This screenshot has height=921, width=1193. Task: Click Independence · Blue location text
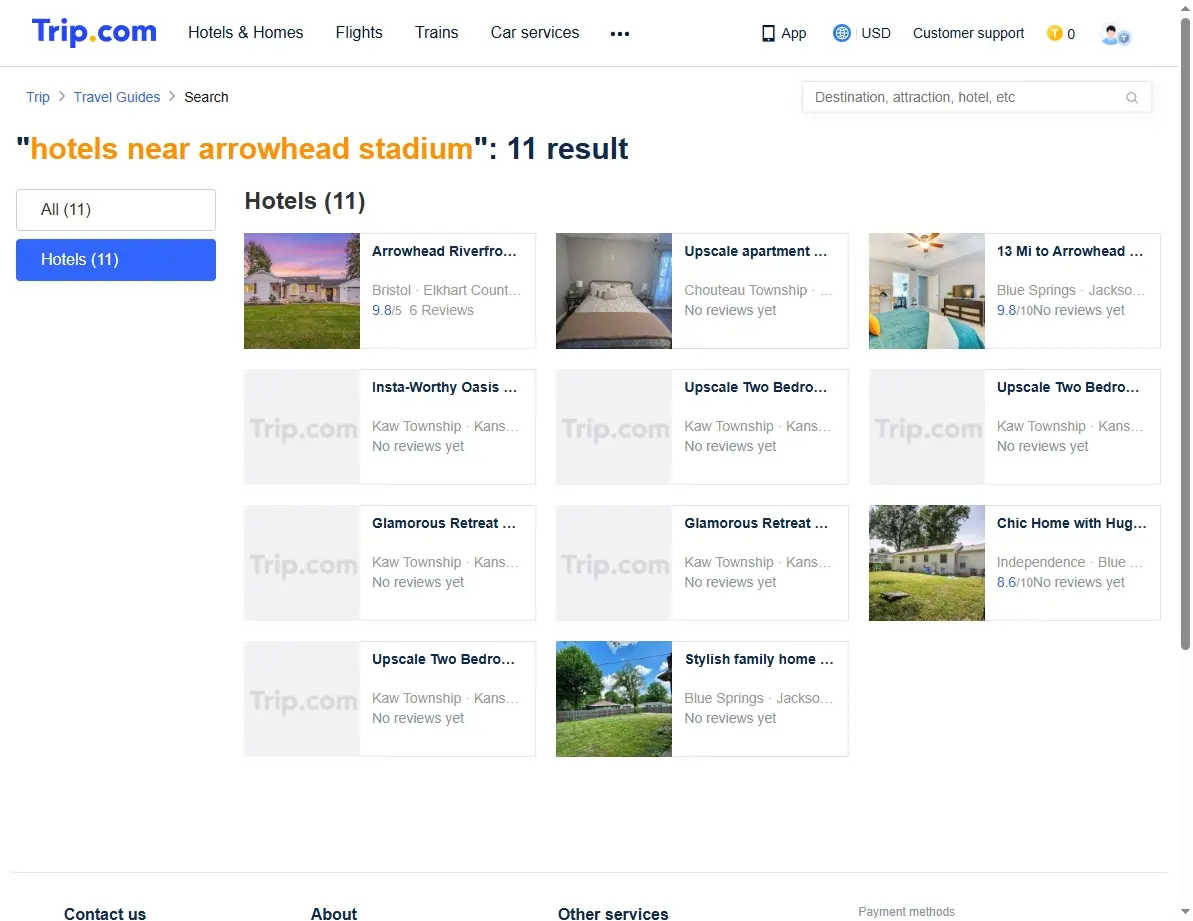pyautogui.click(x=1069, y=563)
